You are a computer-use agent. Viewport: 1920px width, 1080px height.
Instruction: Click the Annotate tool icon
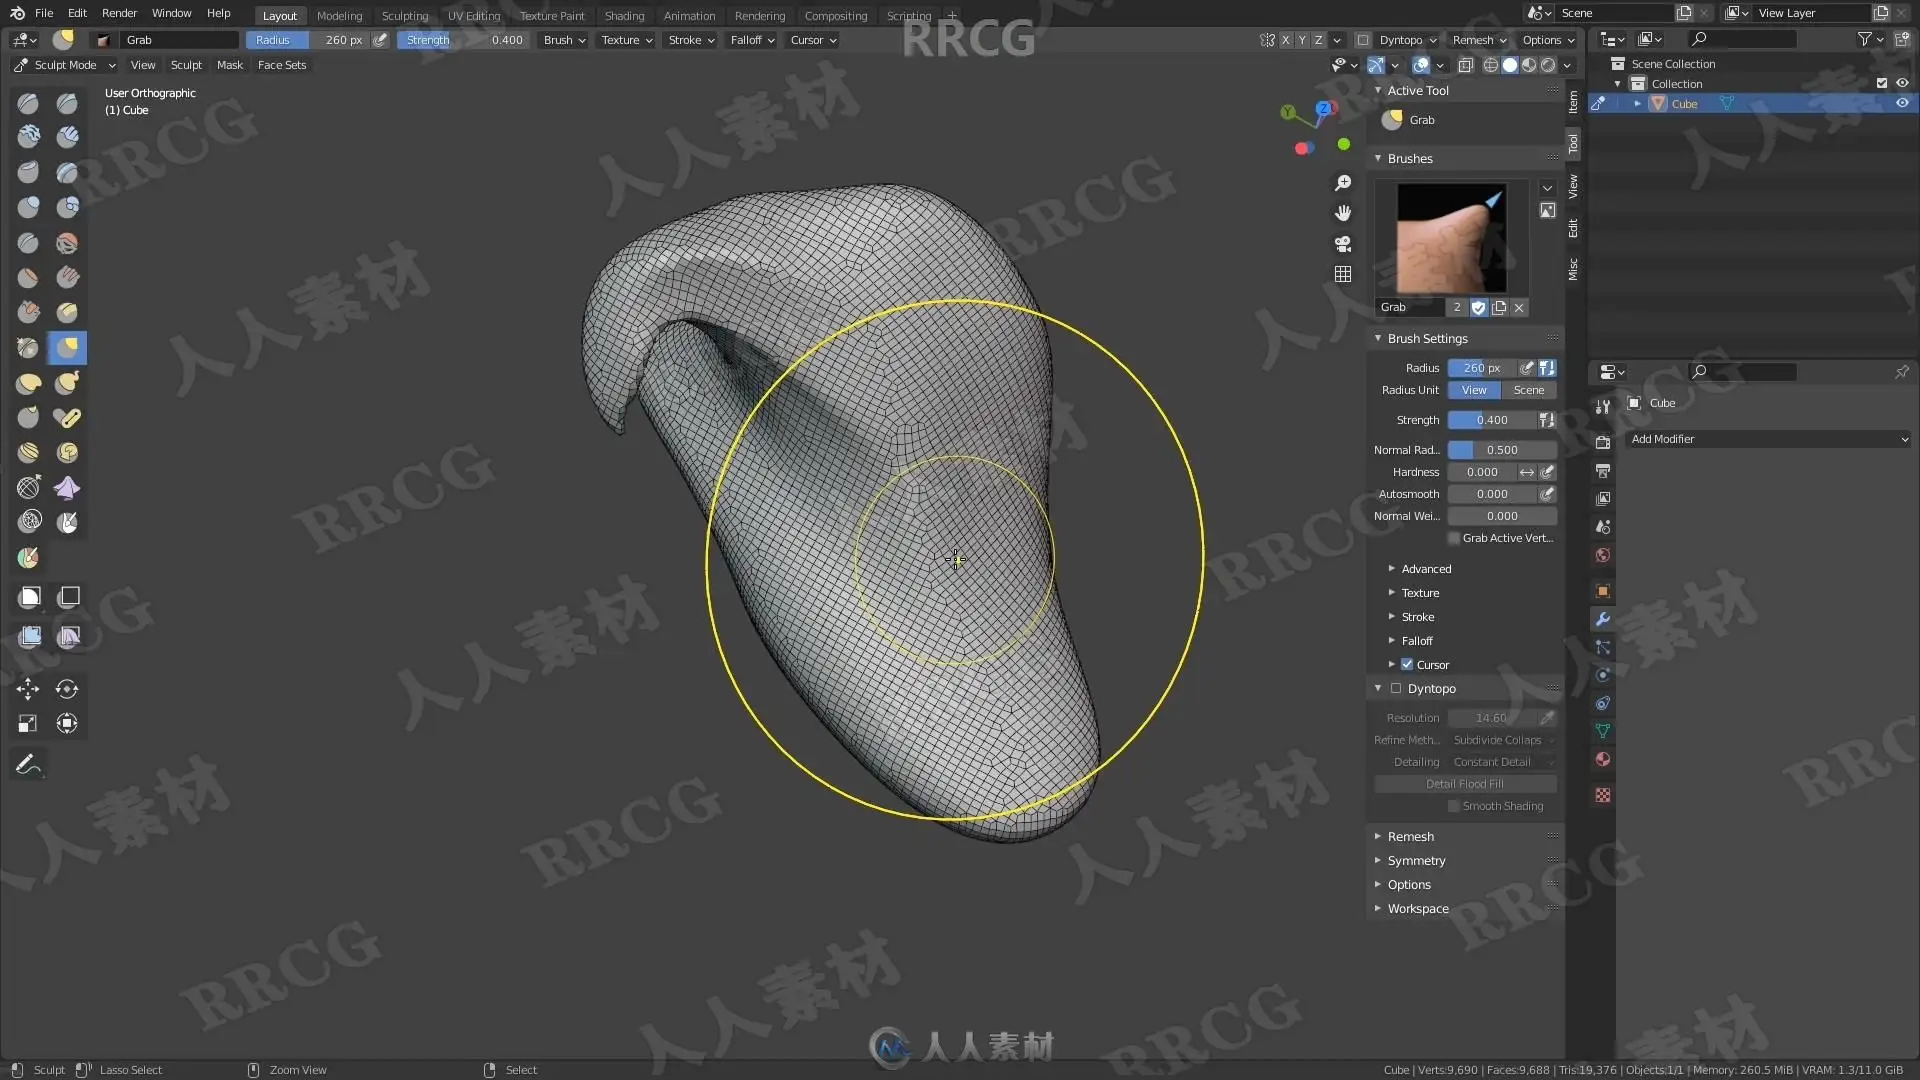tap(28, 765)
